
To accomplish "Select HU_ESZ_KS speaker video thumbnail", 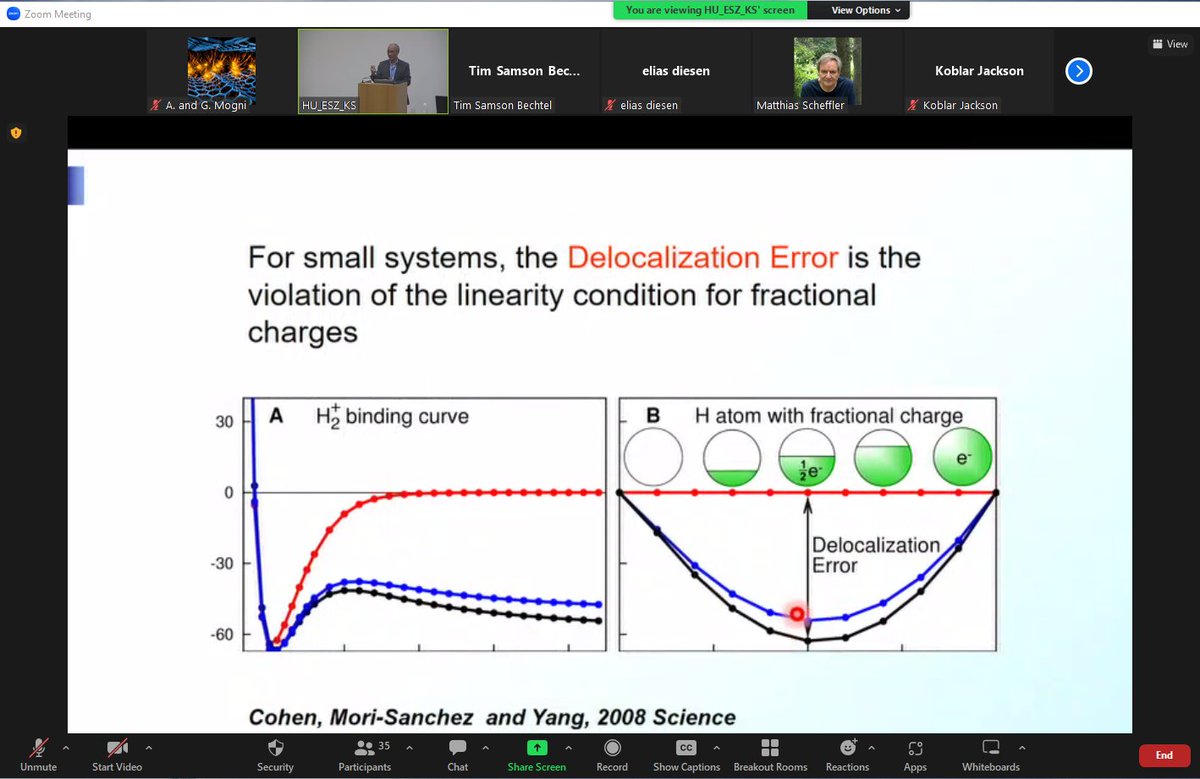I will 373,71.
